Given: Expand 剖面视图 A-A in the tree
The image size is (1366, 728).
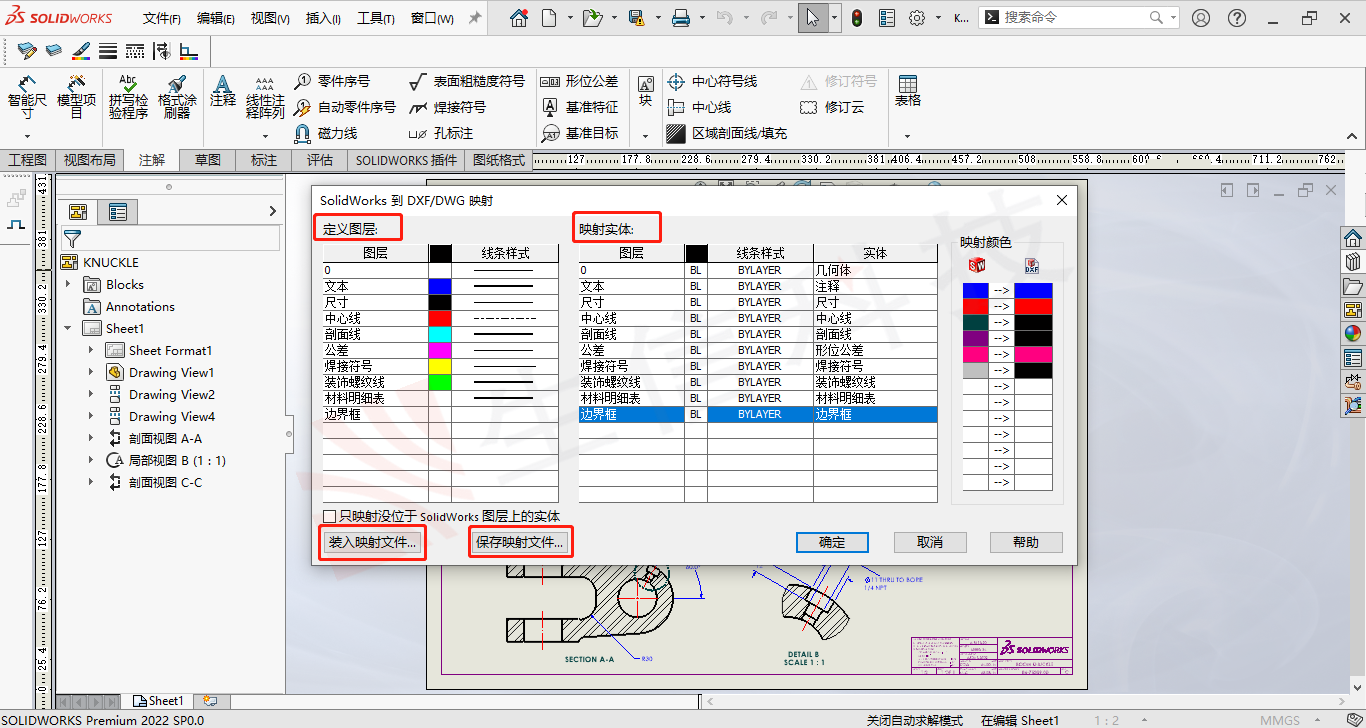Looking at the screenshot, I should coord(91,438).
